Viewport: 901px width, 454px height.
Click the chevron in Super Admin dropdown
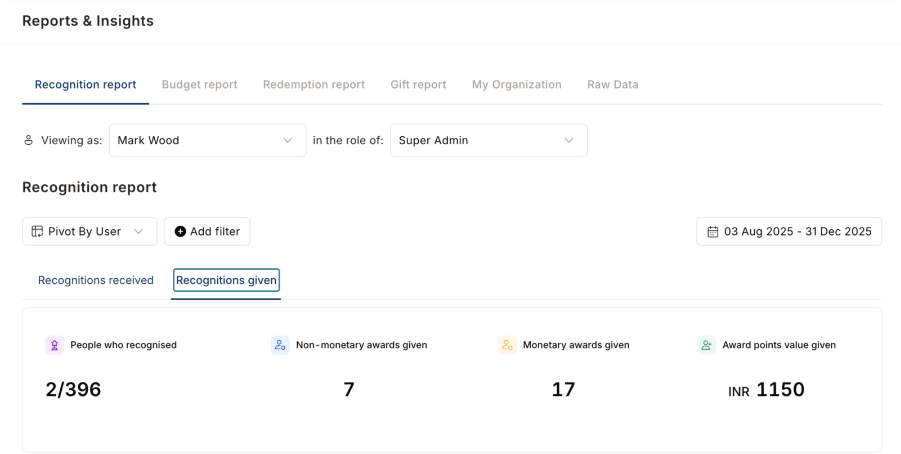pyautogui.click(x=568, y=140)
